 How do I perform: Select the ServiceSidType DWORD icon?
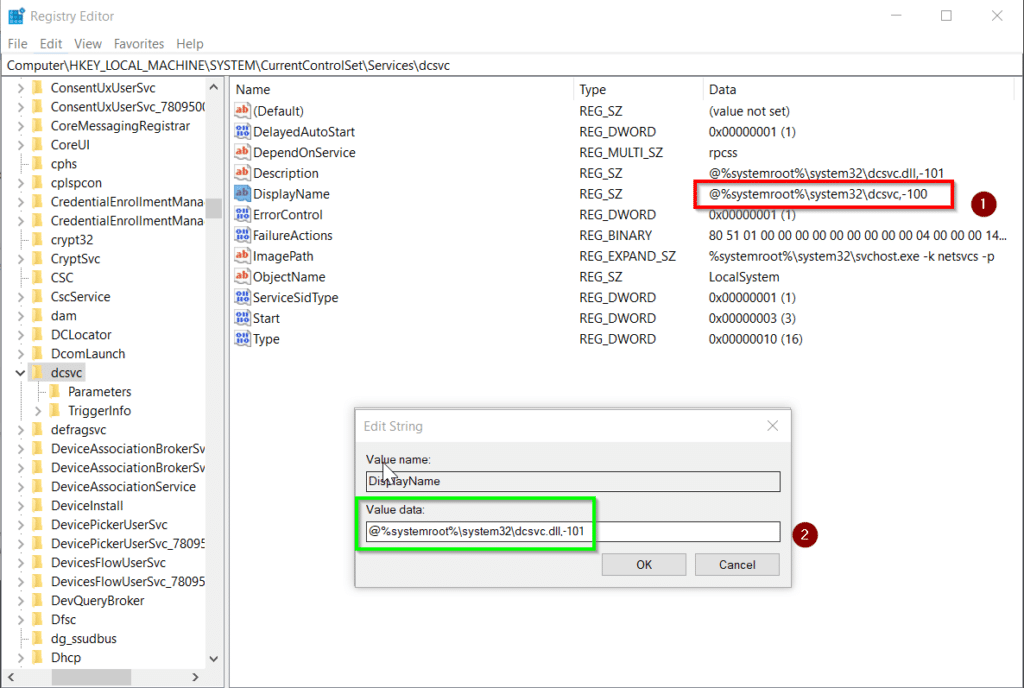coord(242,298)
